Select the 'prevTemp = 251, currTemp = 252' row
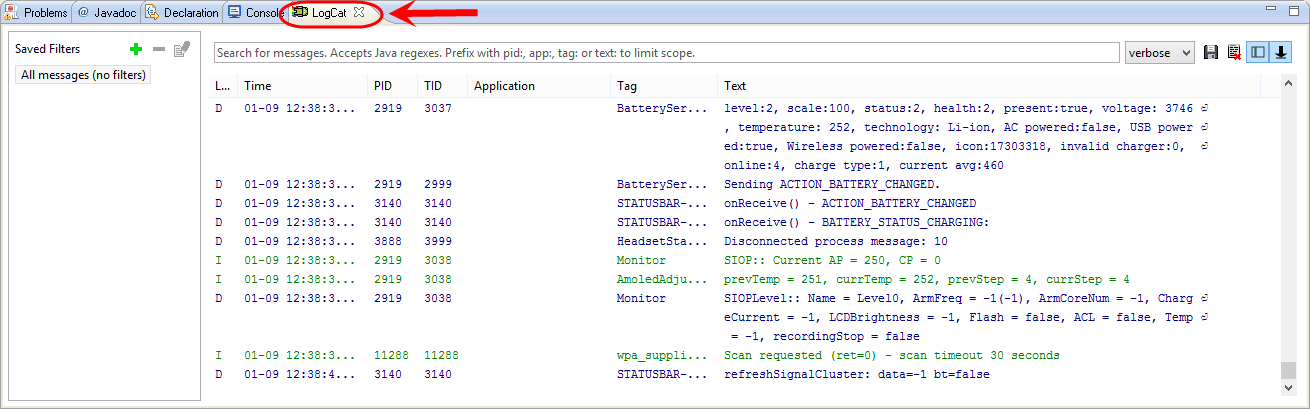This screenshot has height=409, width=1310. point(746,280)
